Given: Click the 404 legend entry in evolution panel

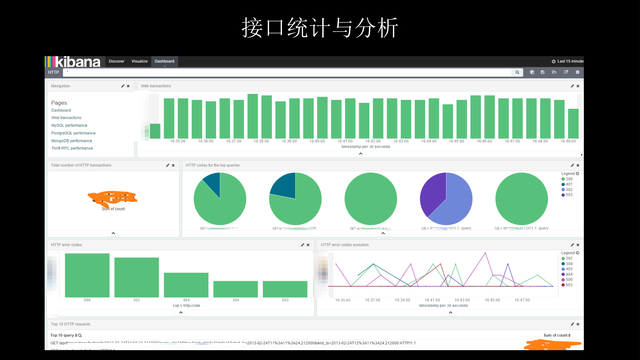Looking at the screenshot, I should pos(567,274).
